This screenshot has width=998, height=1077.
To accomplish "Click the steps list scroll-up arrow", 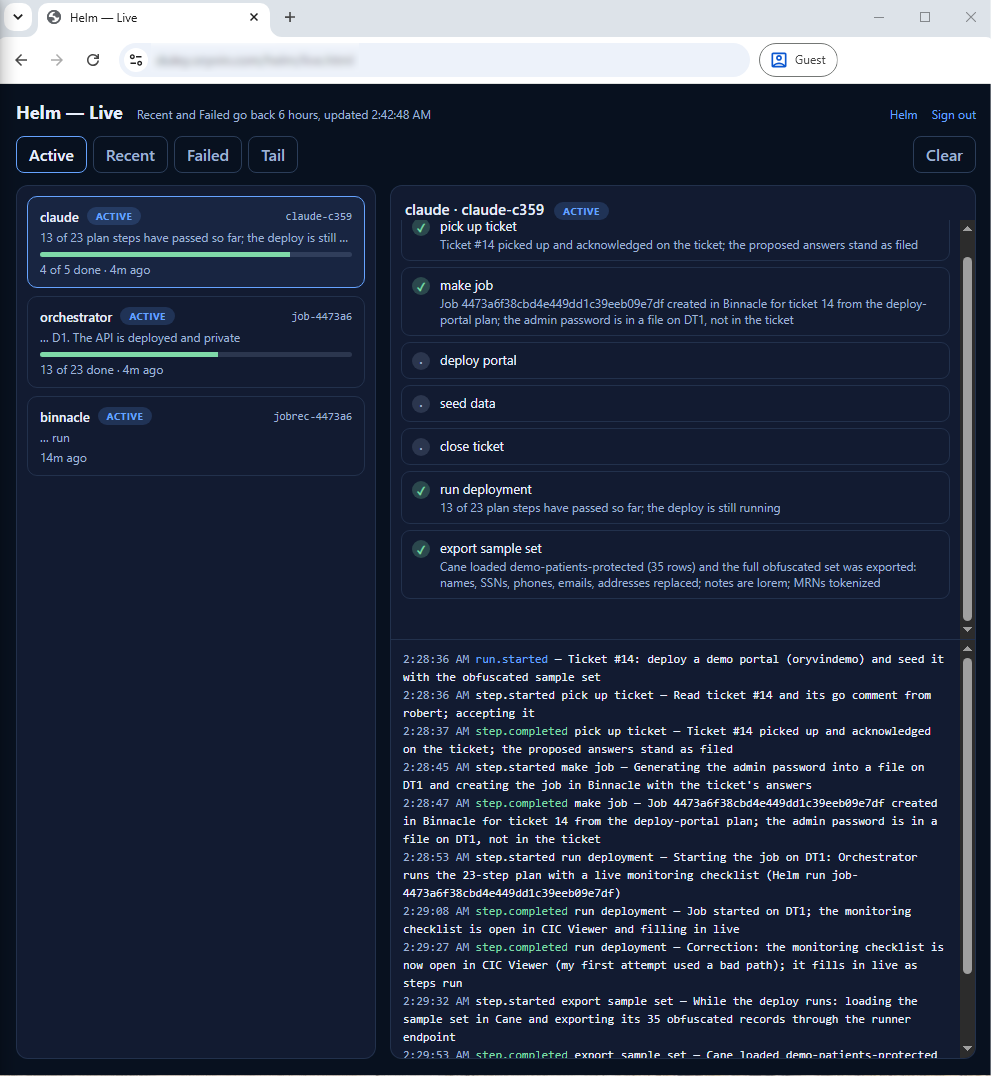I will 967,229.
